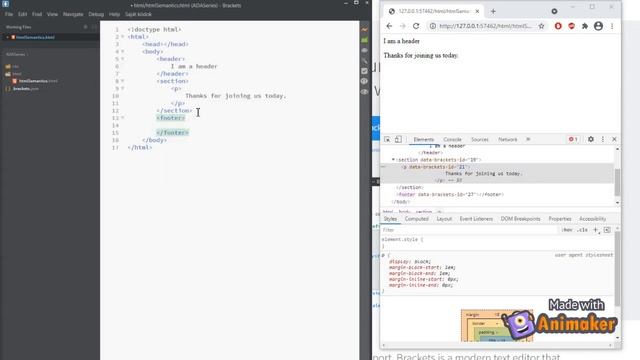Activate the DevTools inspect element picker

(387, 139)
